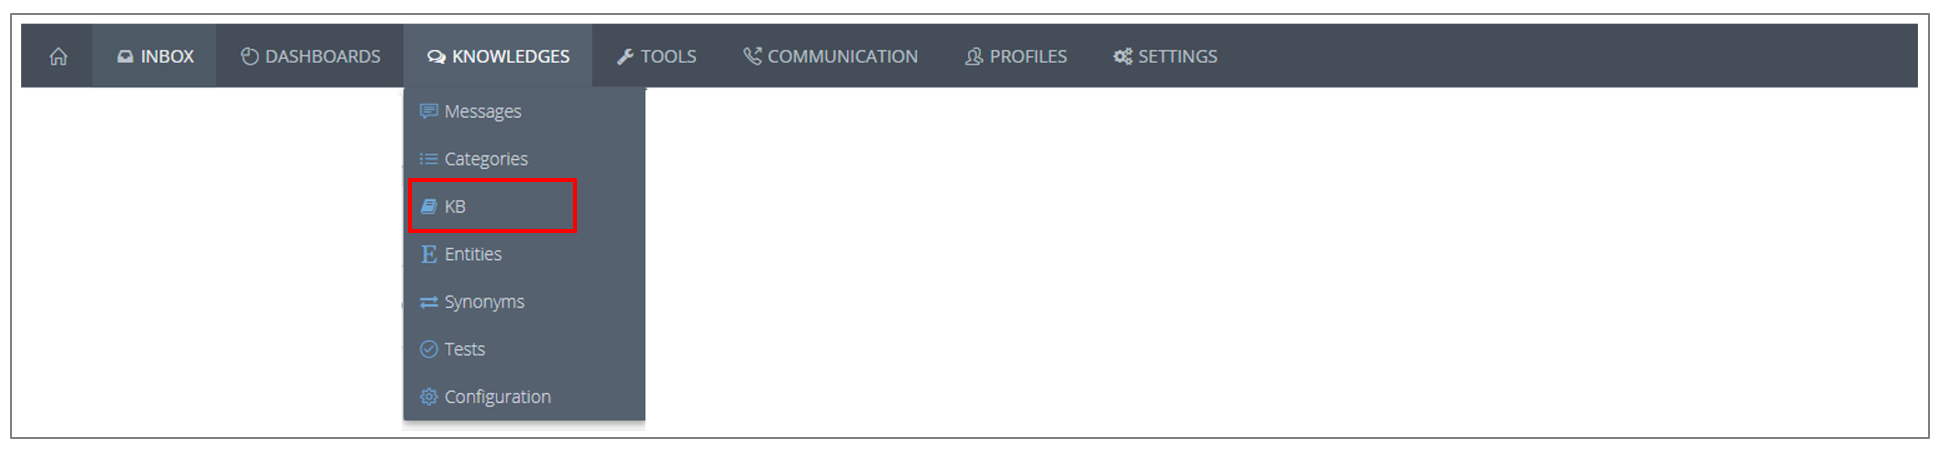Go to the PROFILES section

(x=1016, y=56)
